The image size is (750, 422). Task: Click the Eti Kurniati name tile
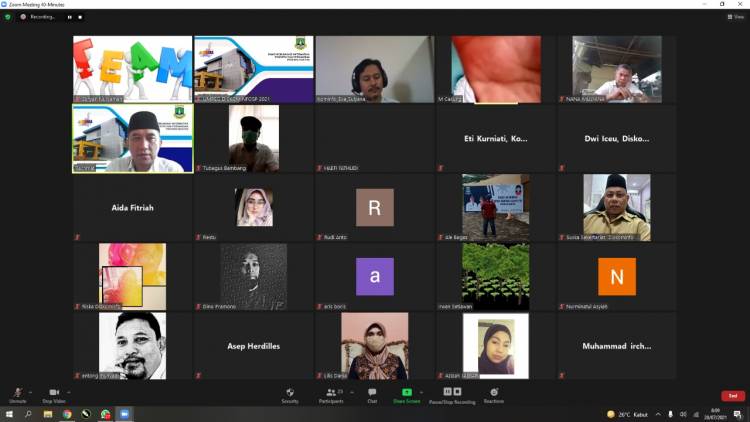(x=496, y=138)
